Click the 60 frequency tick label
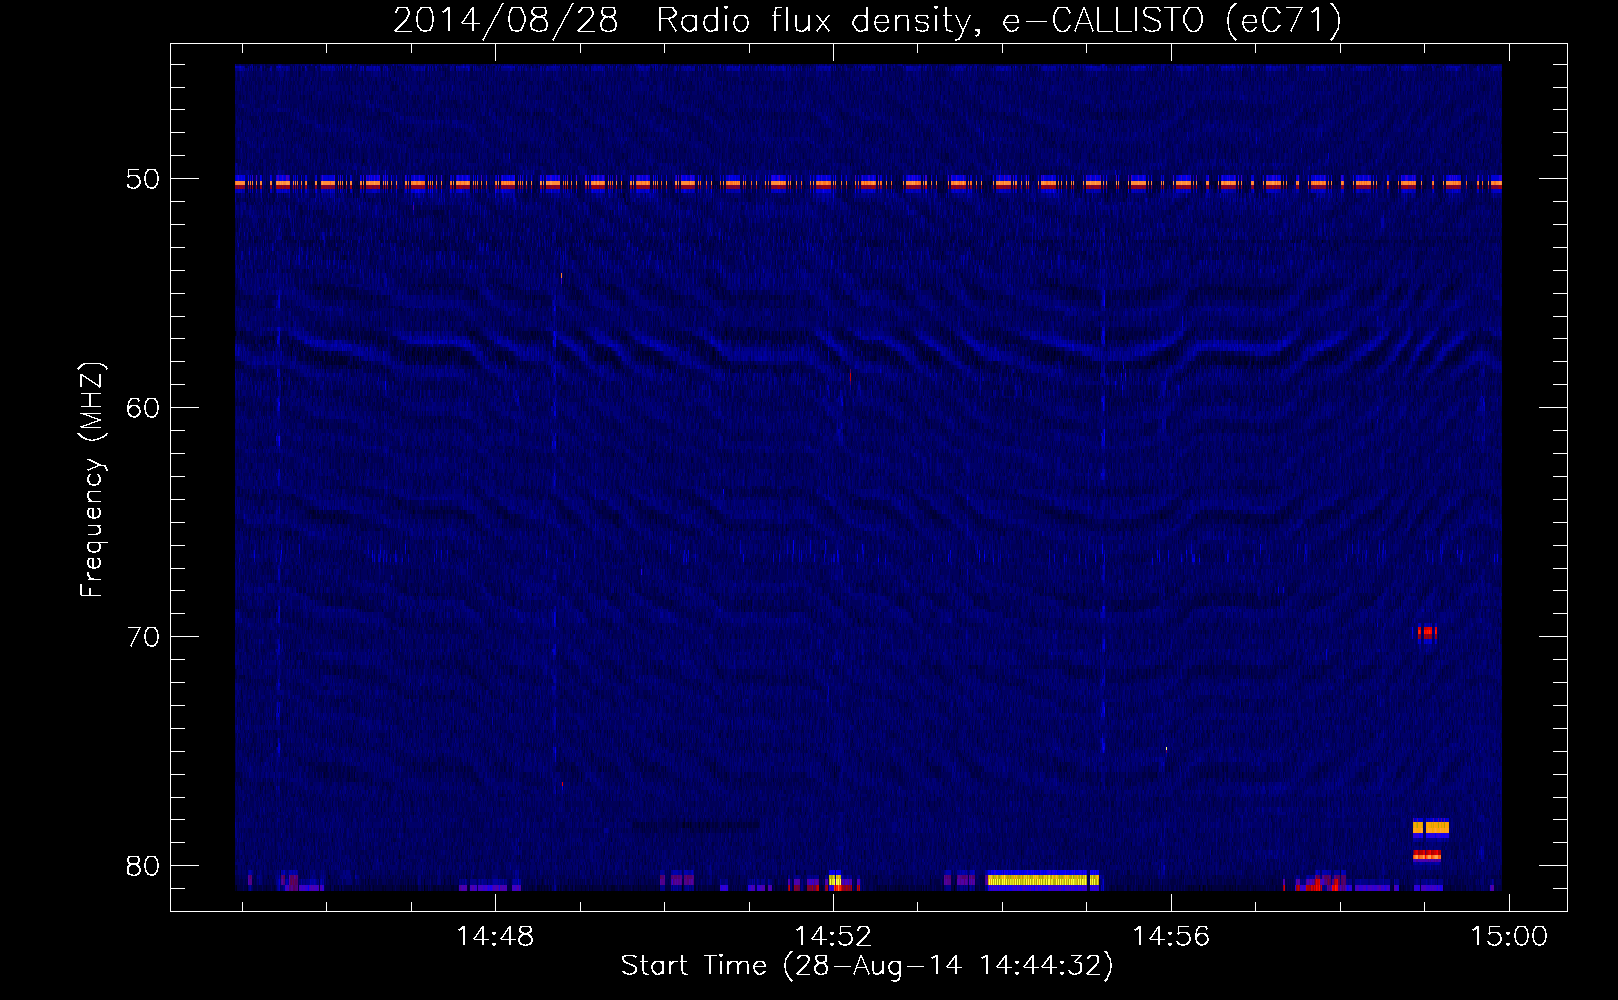 point(143,408)
